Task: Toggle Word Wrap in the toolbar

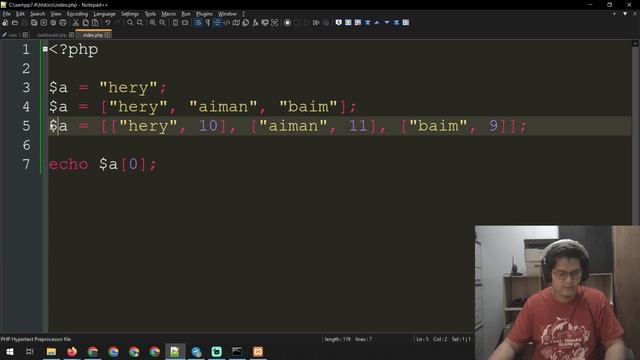Action: [198, 23]
